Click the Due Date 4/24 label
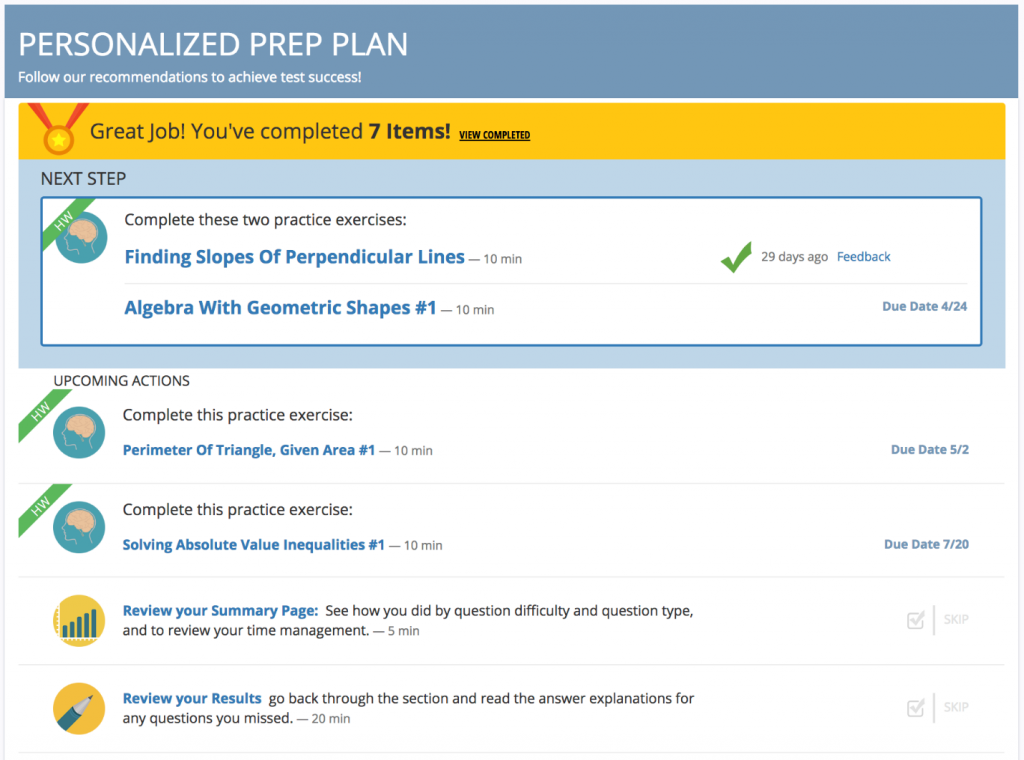The image size is (1024, 760). point(924,306)
